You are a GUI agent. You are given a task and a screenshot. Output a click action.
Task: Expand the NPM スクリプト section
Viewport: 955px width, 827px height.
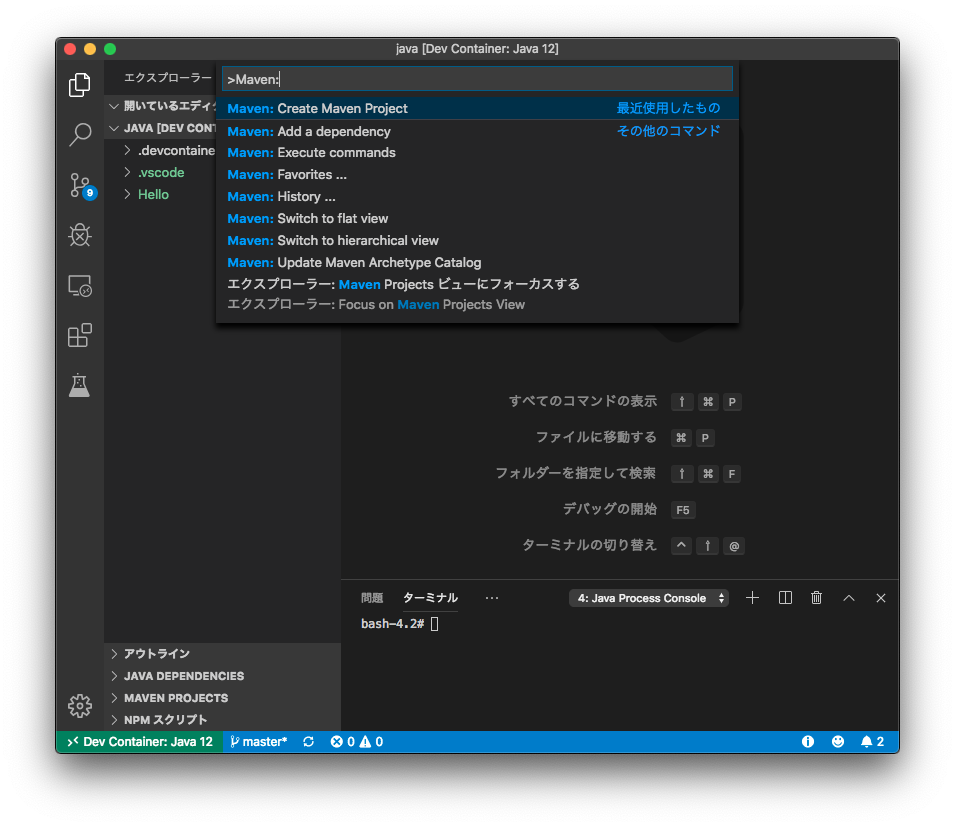[222, 720]
